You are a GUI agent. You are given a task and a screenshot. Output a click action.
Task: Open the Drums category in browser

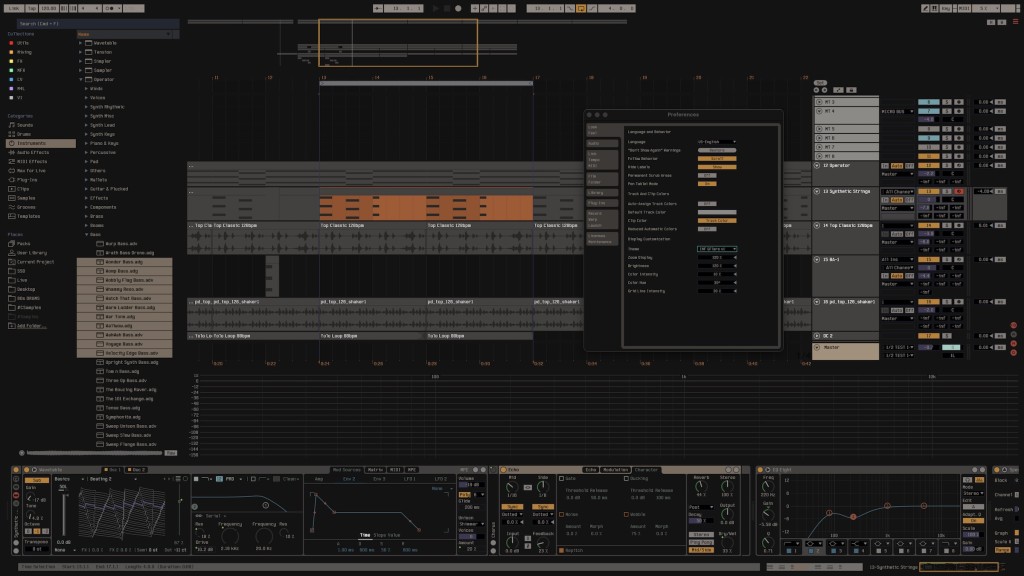26,133
